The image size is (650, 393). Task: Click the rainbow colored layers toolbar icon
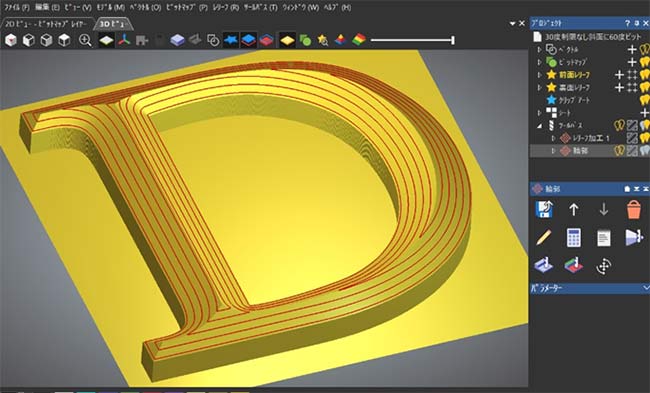pos(359,40)
